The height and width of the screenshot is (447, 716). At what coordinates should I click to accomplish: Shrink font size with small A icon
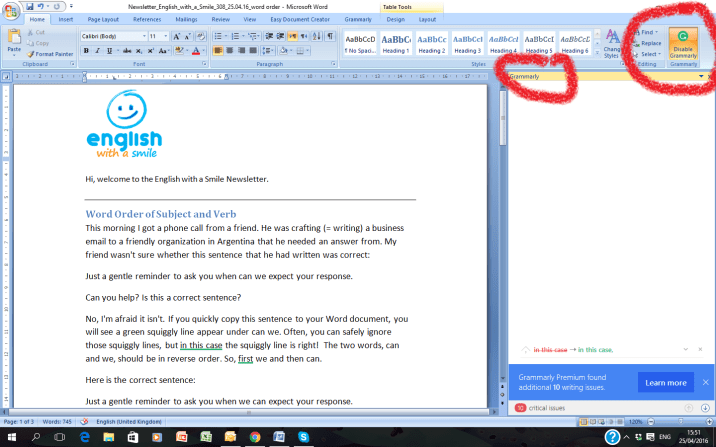pyautogui.click(x=187, y=36)
